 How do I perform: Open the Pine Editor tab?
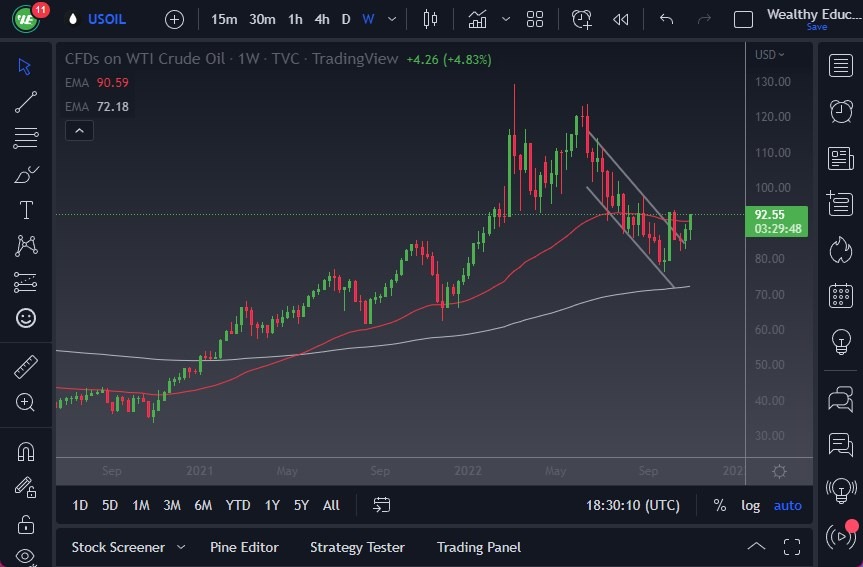click(x=244, y=547)
